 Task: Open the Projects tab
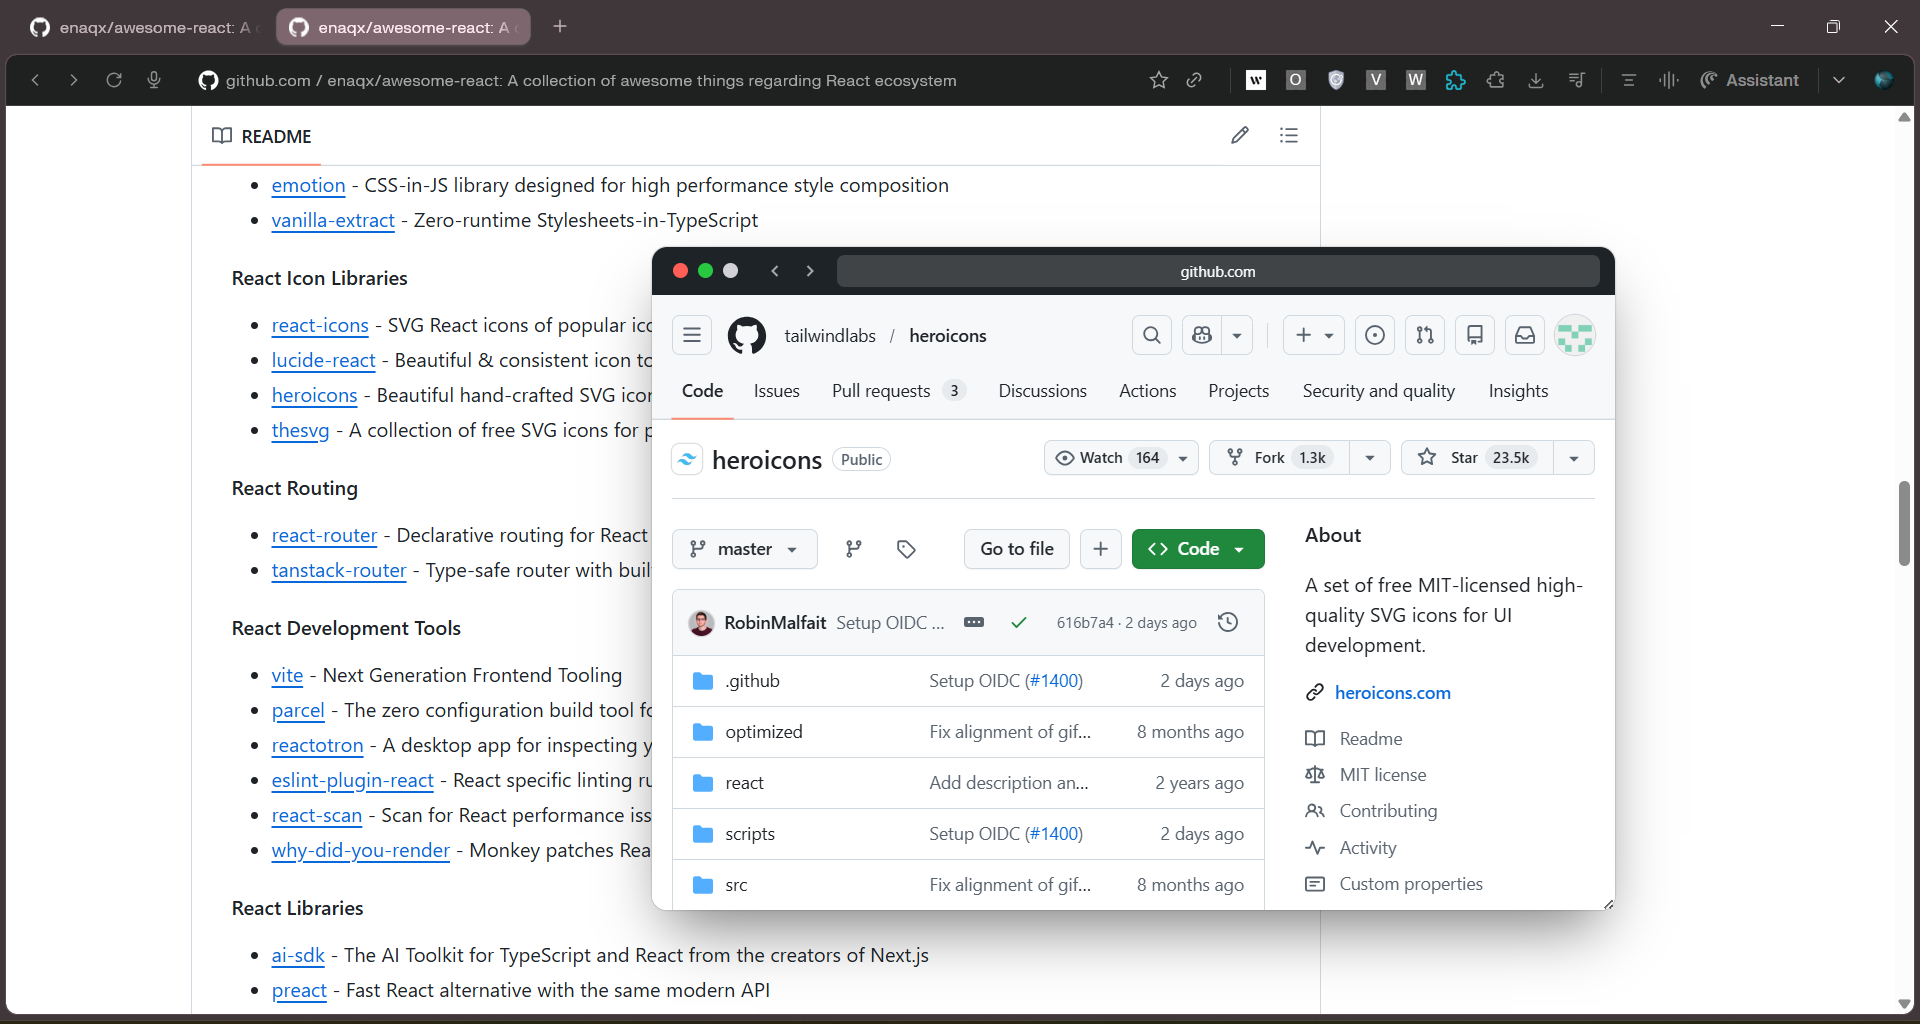tap(1238, 391)
